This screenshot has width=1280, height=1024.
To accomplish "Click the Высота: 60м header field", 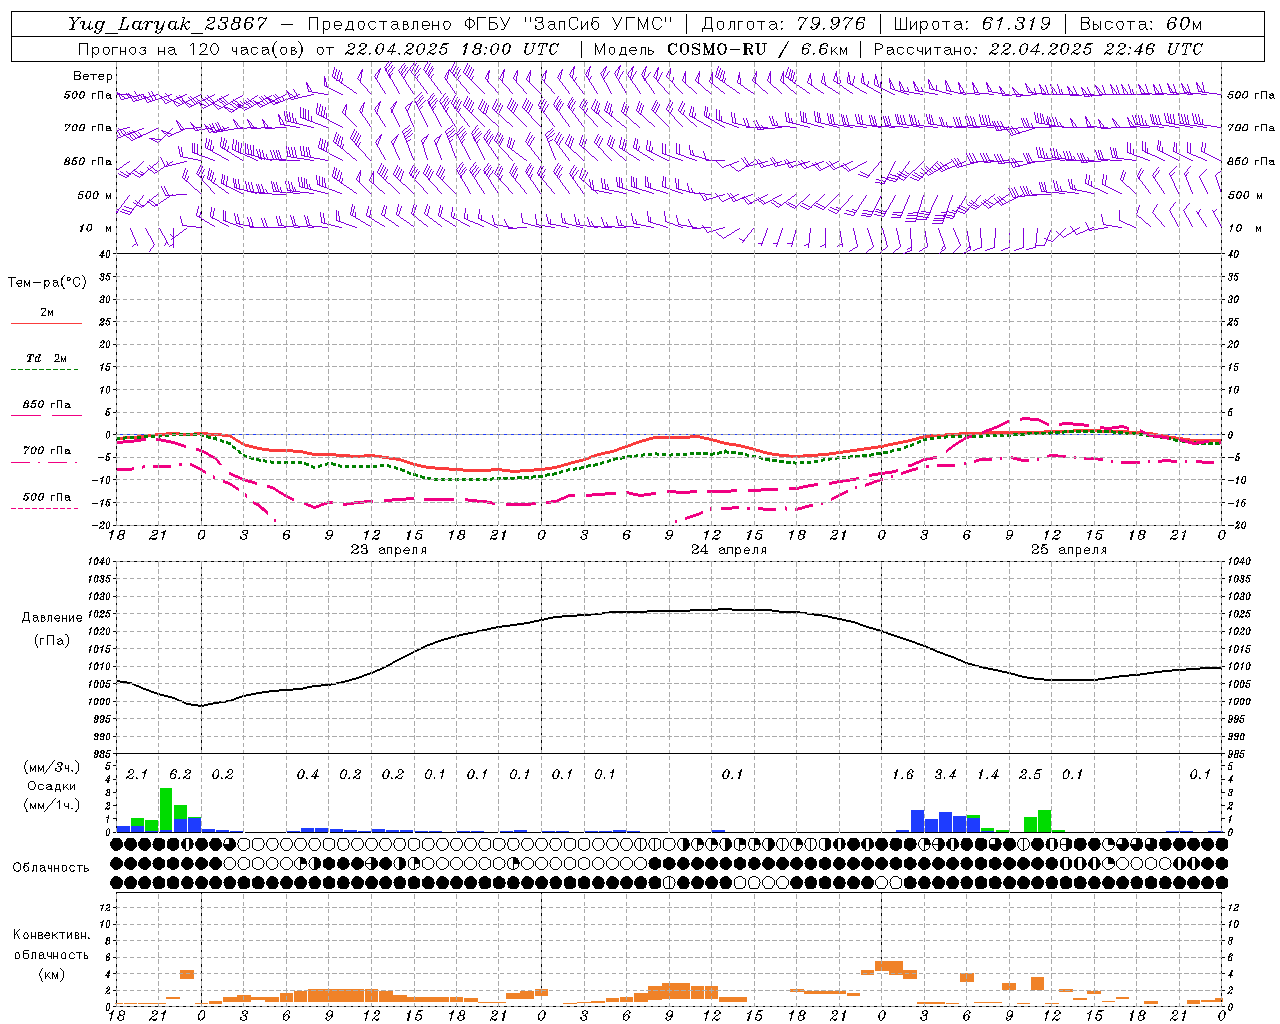I will coord(1140,24).
